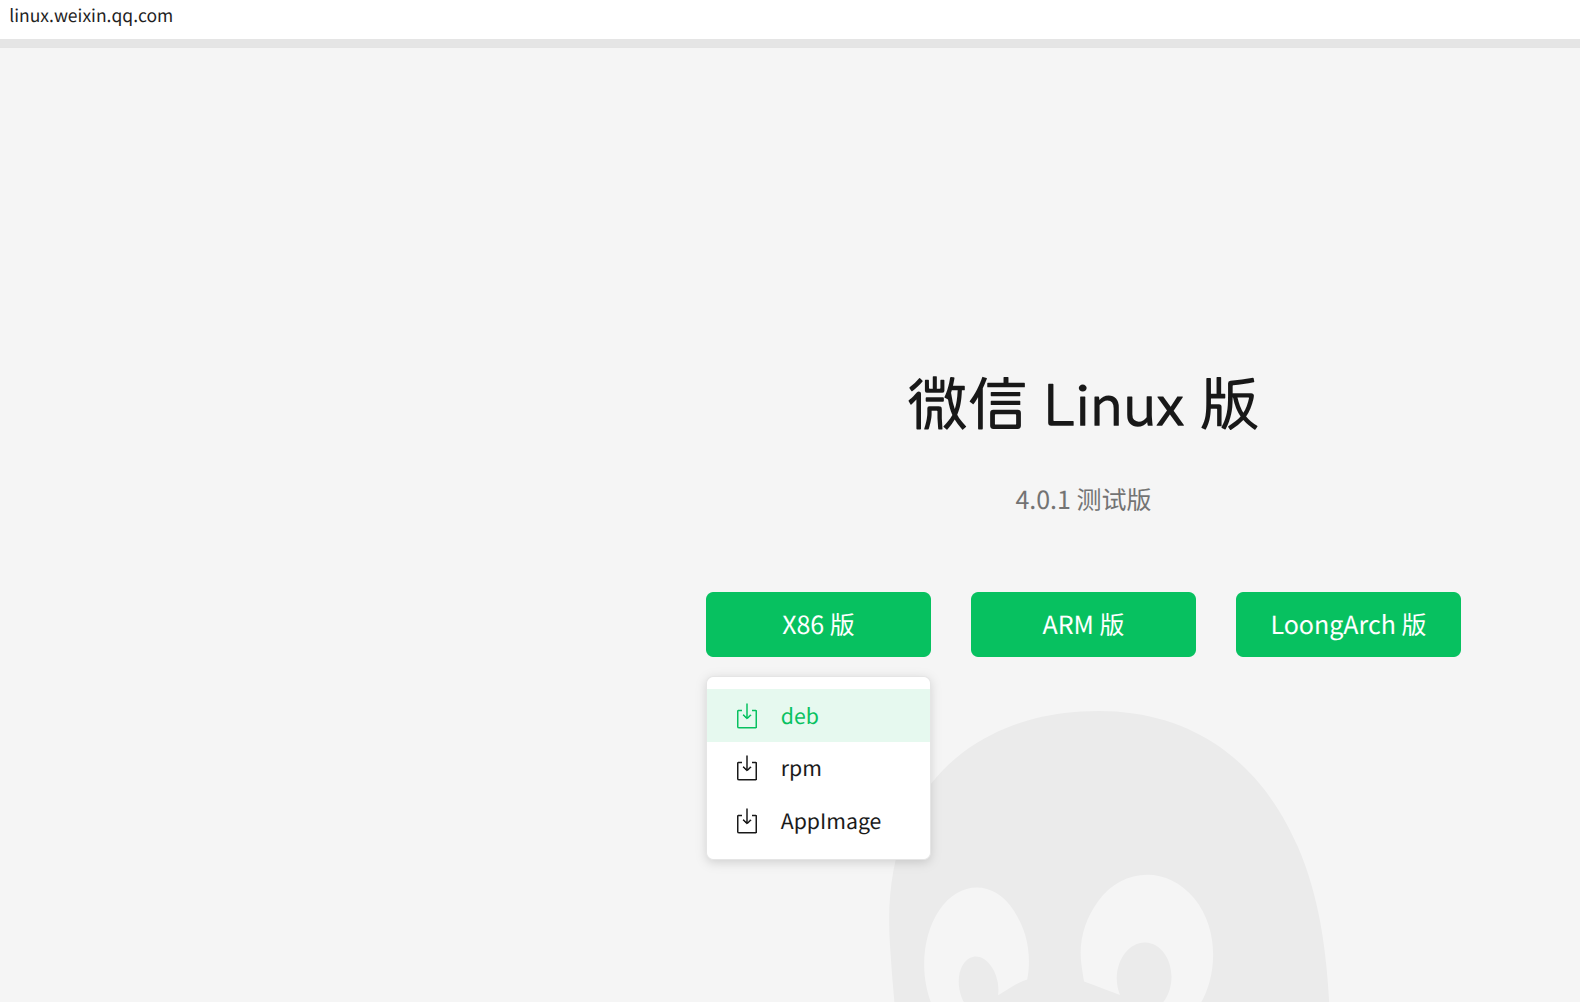The image size is (1580, 1002).
Task: Click the download icon beside AppImage
Action: [747, 821]
